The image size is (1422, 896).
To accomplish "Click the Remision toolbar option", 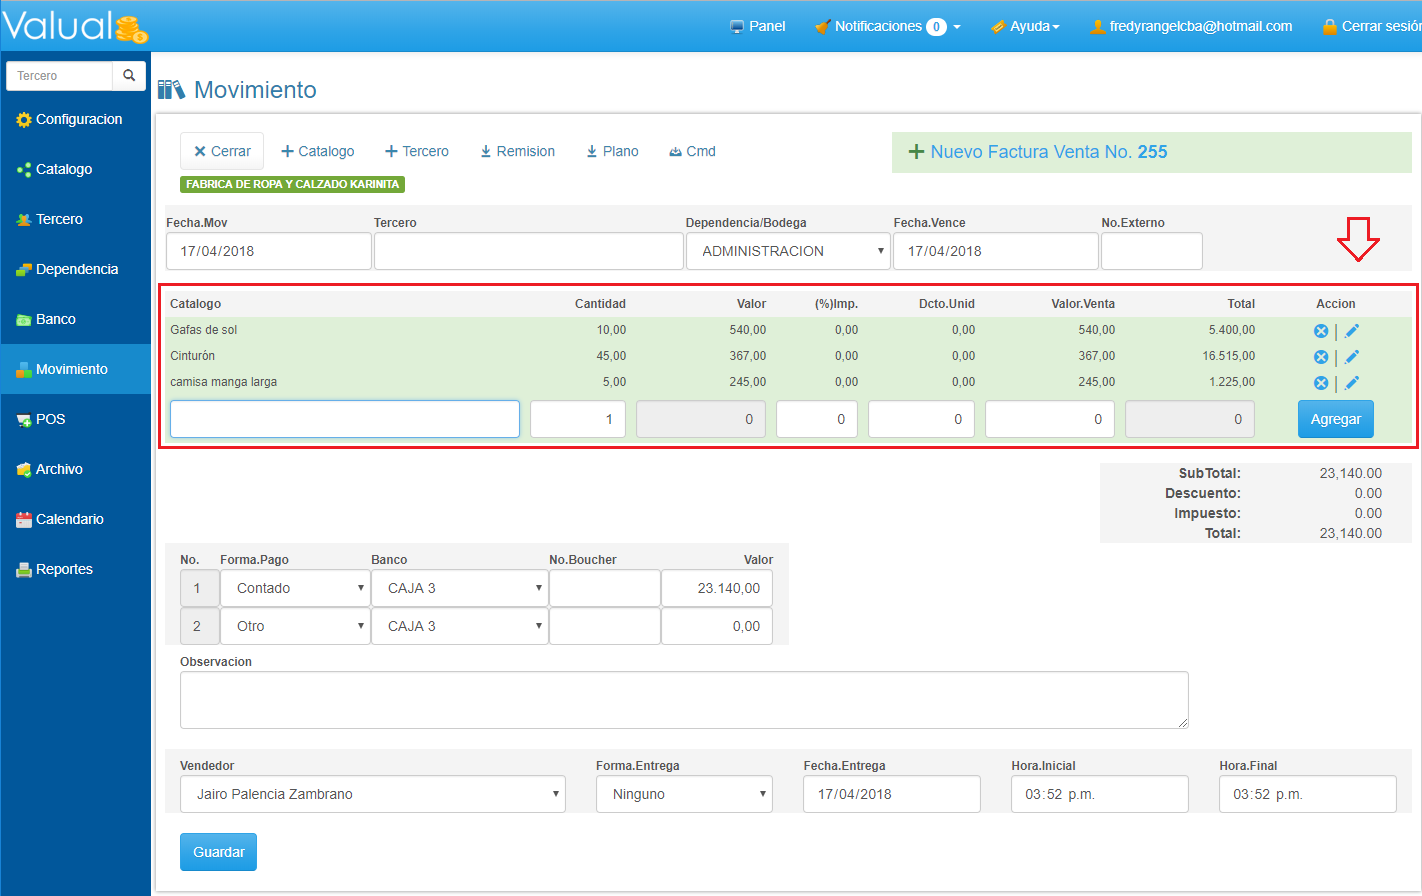I will pos(517,151).
